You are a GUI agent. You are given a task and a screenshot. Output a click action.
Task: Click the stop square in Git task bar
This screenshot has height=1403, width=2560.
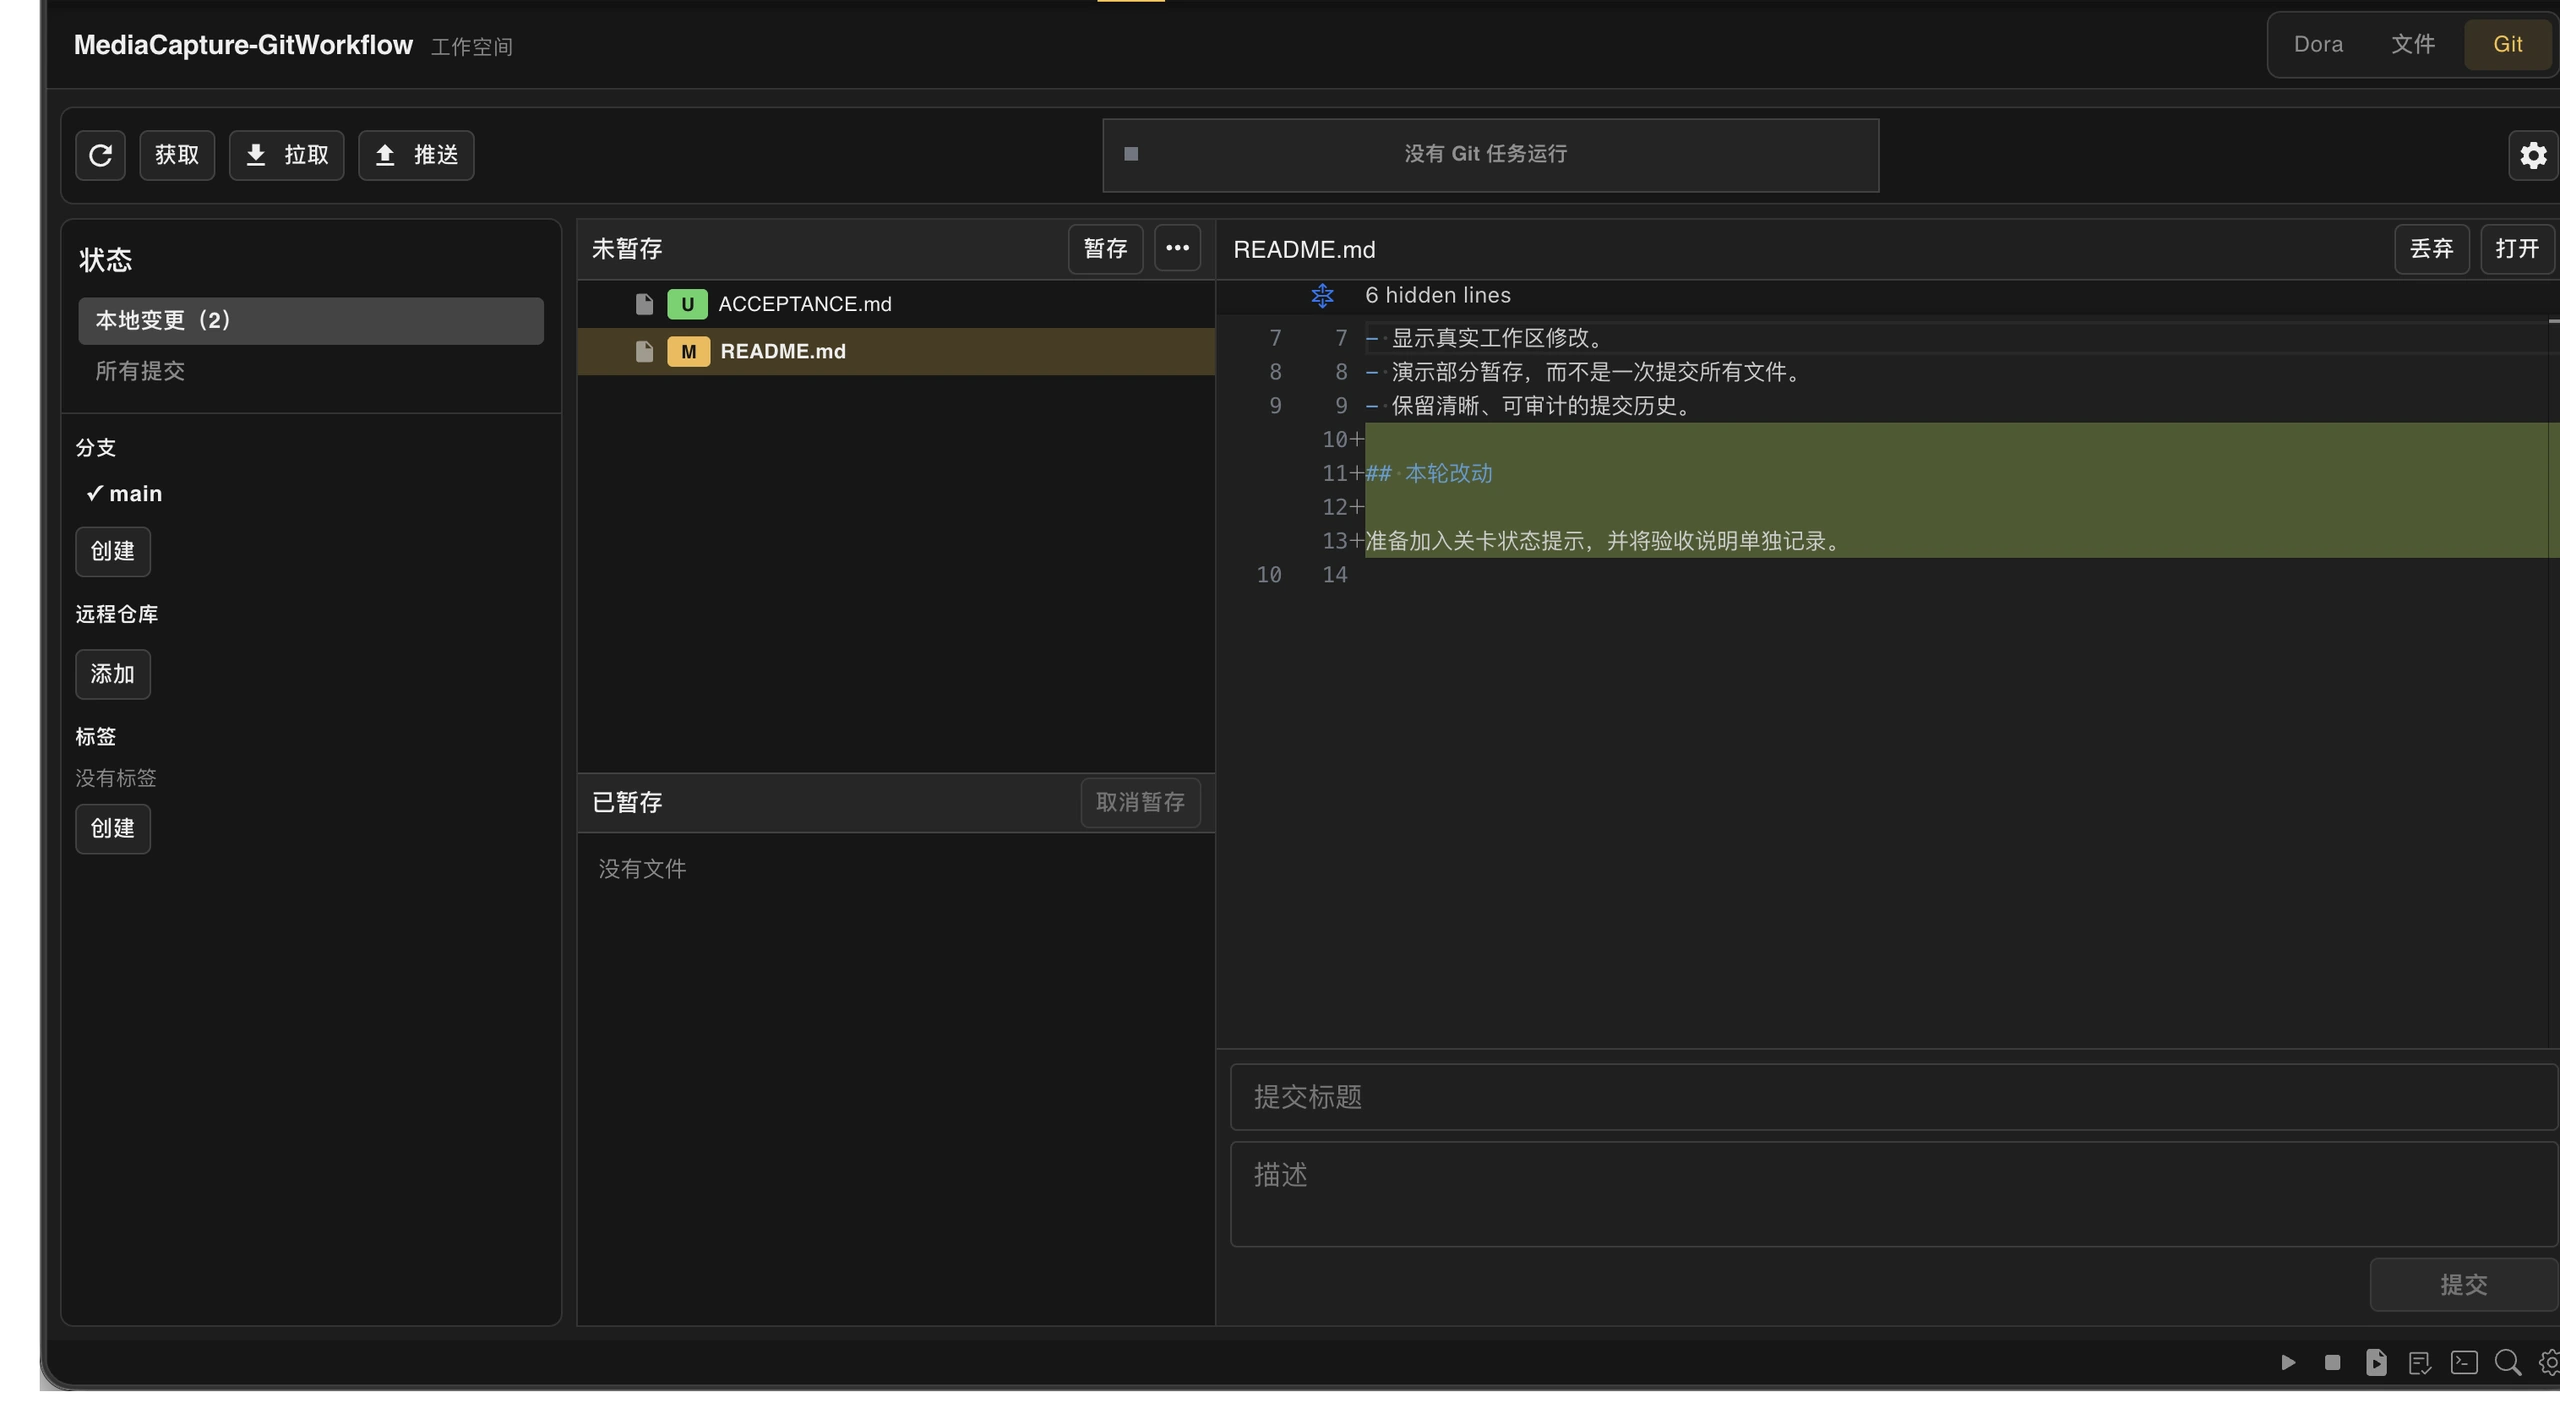1131,154
